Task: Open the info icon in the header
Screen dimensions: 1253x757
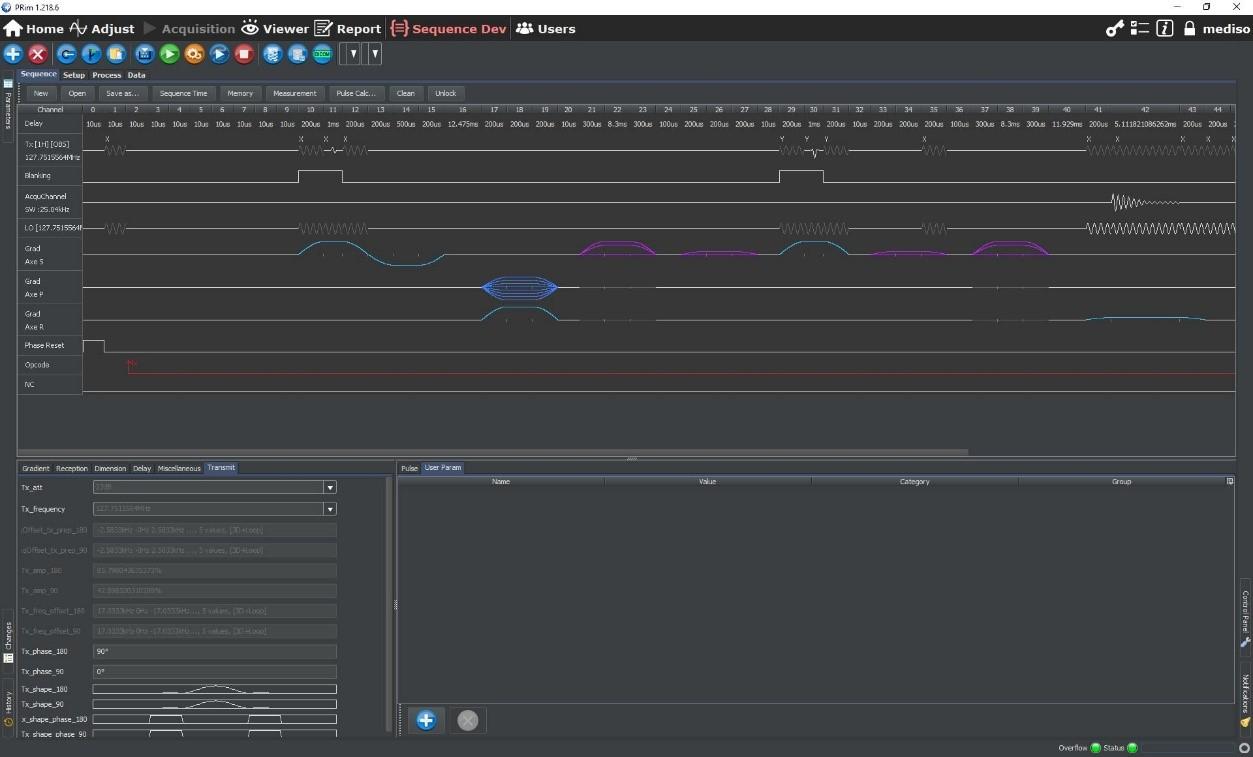Action: 1164,29
